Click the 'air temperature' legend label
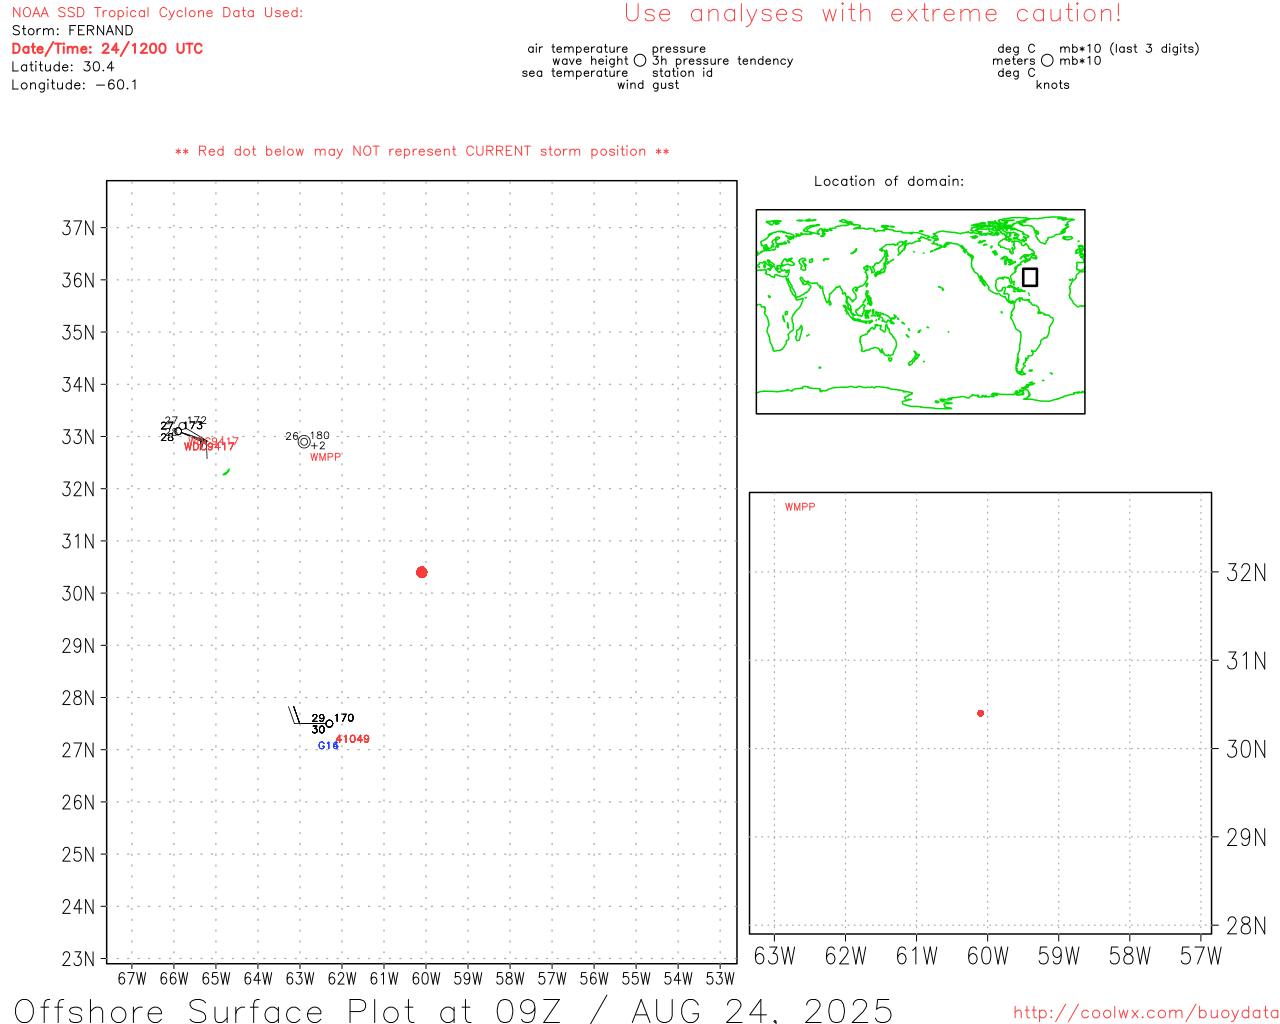The height and width of the screenshot is (1024, 1280). pos(578,49)
